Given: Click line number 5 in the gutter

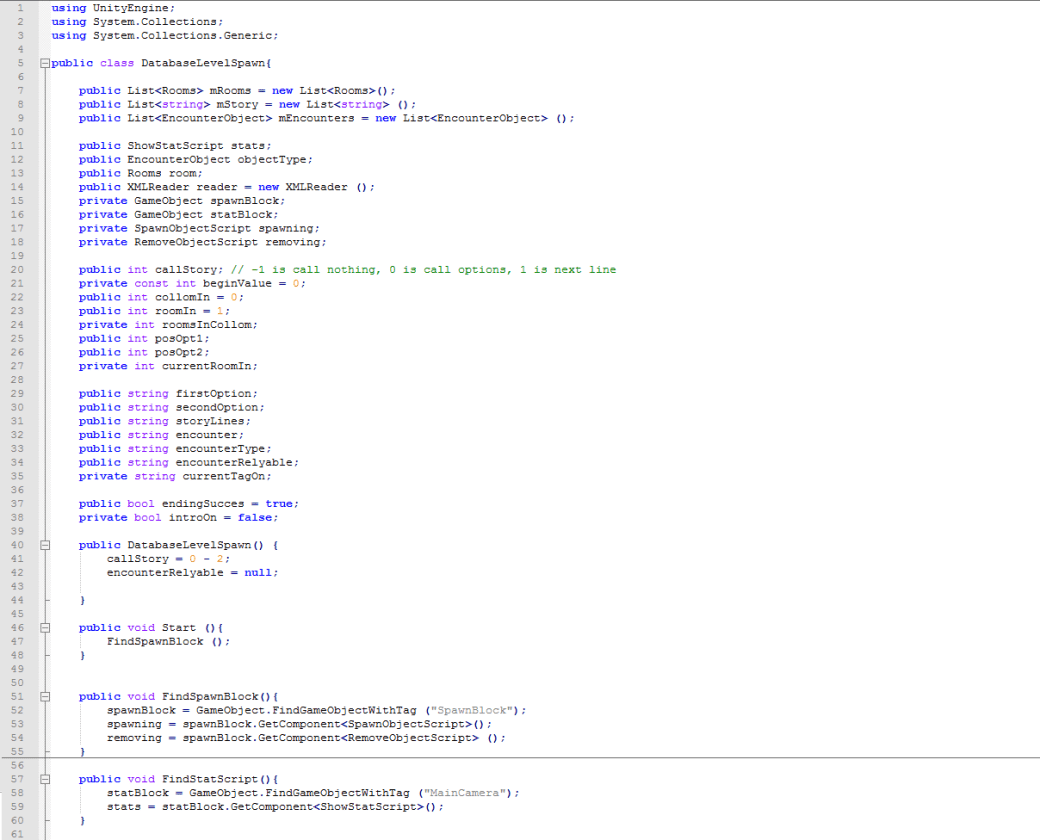Looking at the screenshot, I should [18, 62].
